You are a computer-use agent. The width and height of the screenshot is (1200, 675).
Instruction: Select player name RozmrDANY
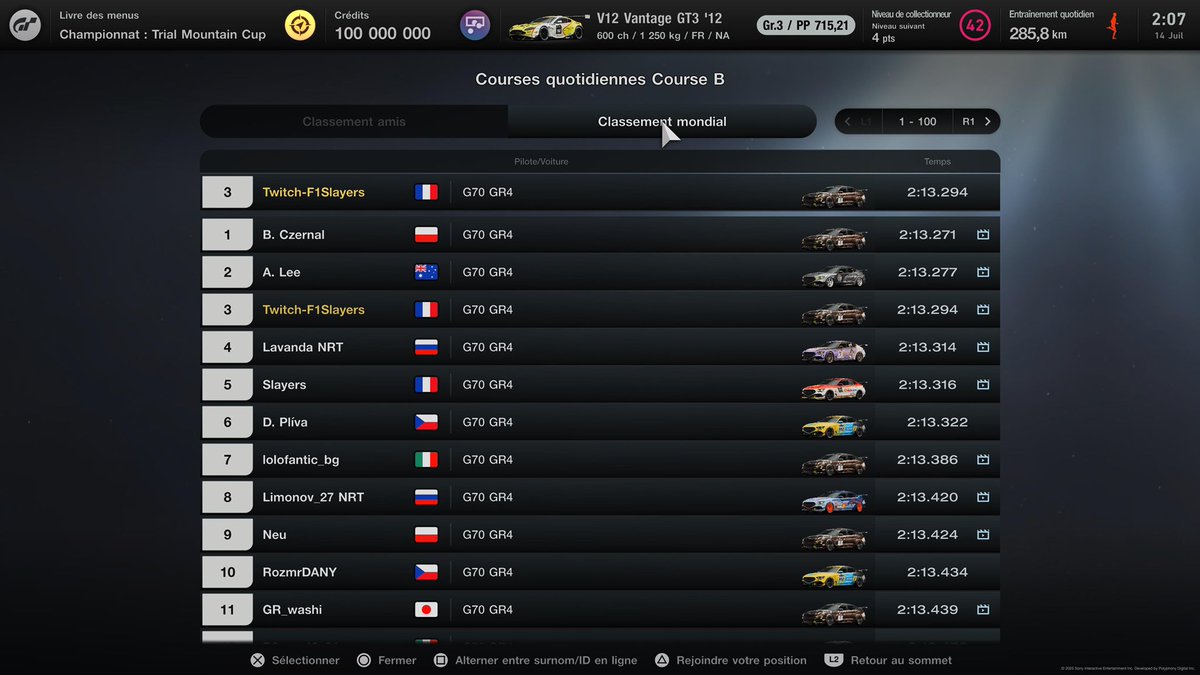(300, 572)
